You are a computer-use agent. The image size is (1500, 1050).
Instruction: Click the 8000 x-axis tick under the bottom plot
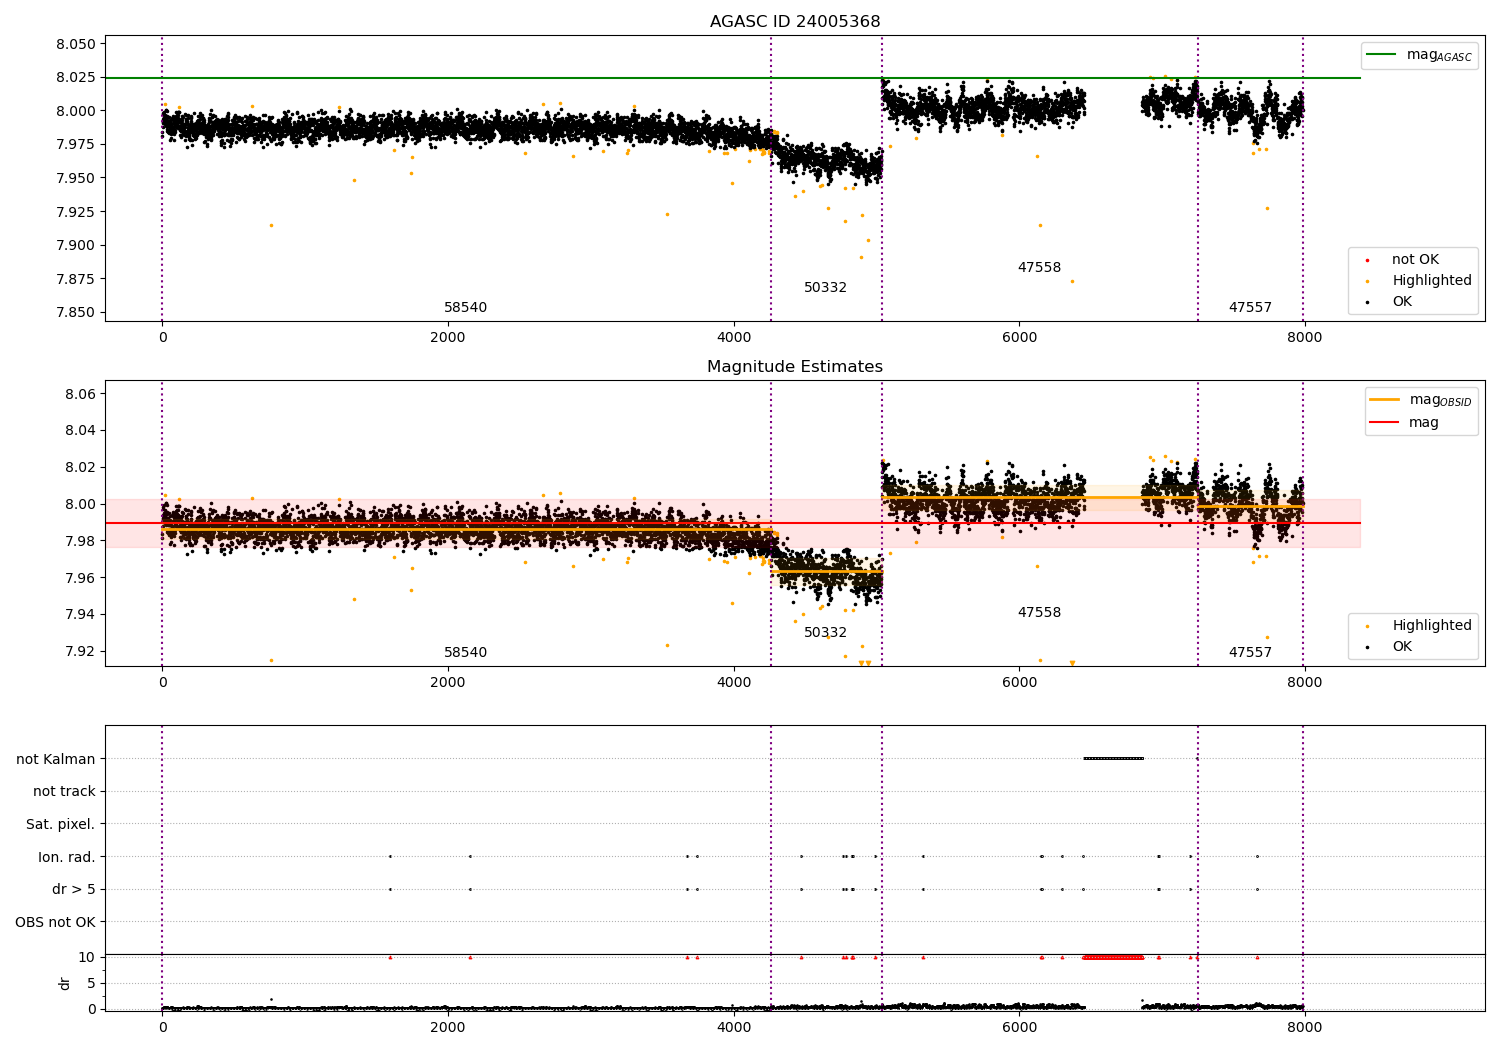pyautogui.click(x=1304, y=1028)
